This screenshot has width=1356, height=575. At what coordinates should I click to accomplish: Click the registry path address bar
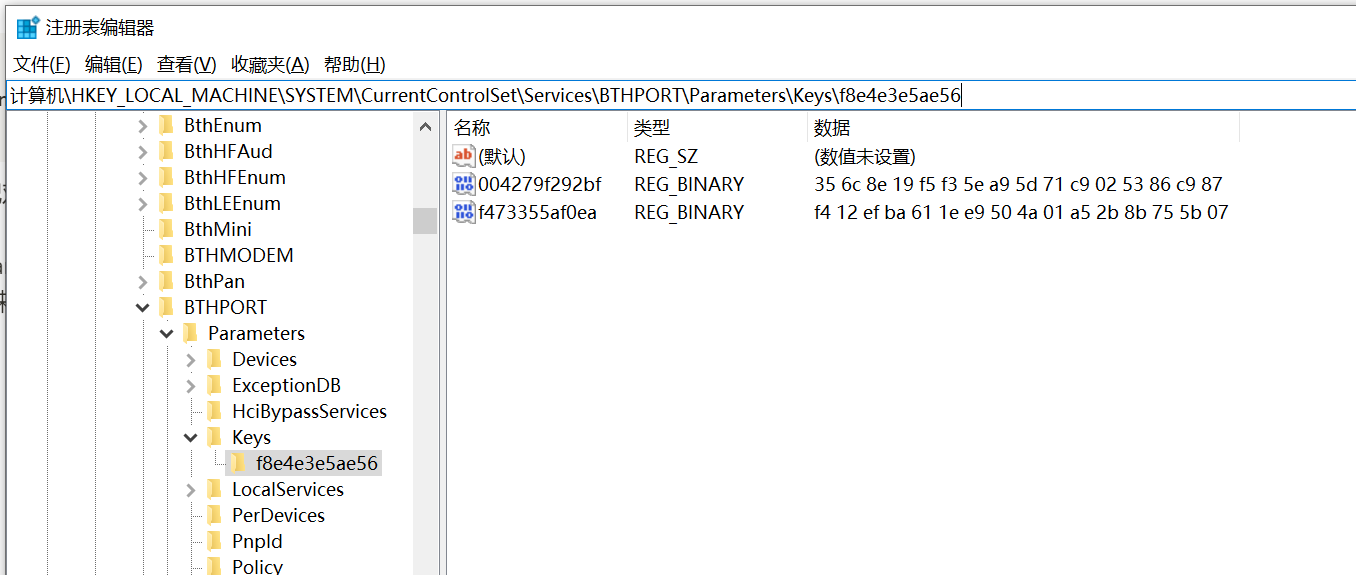pyautogui.click(x=680, y=96)
